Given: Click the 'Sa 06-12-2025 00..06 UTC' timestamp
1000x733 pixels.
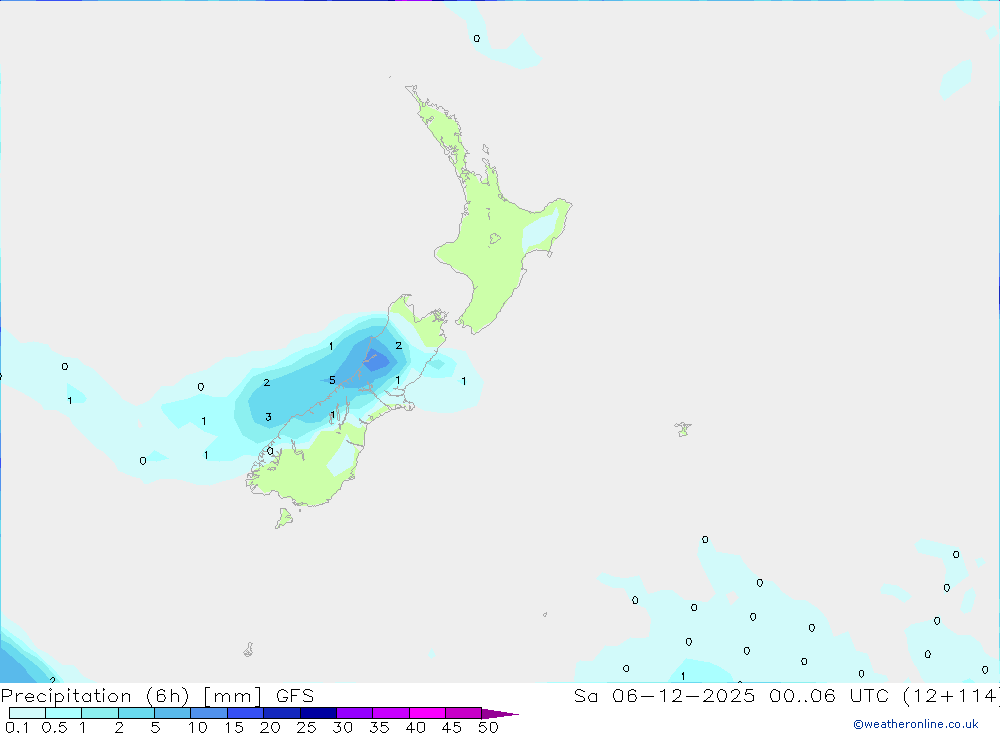Looking at the screenshot, I should coord(732,695).
